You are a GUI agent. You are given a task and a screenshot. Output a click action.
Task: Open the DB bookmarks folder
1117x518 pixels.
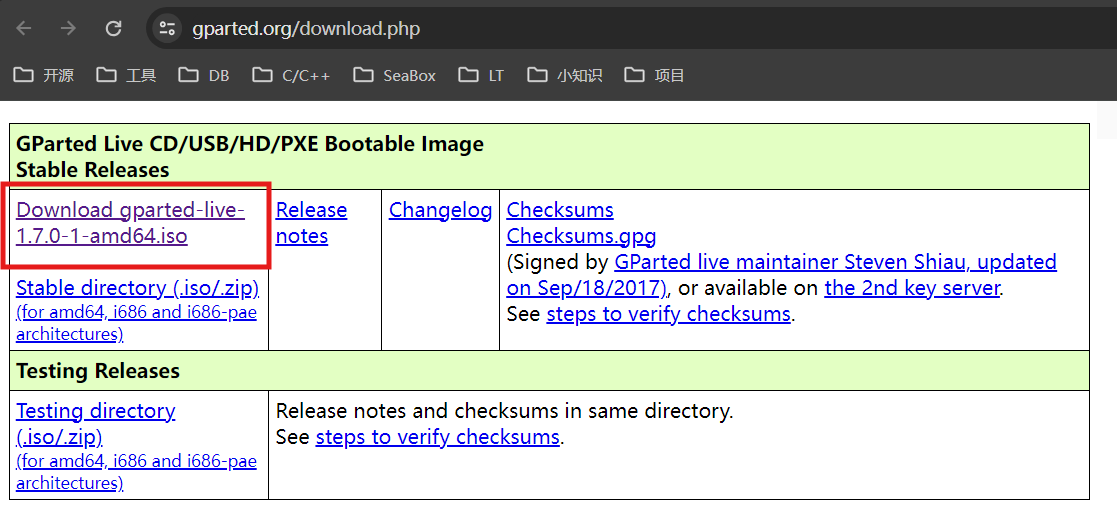204,75
